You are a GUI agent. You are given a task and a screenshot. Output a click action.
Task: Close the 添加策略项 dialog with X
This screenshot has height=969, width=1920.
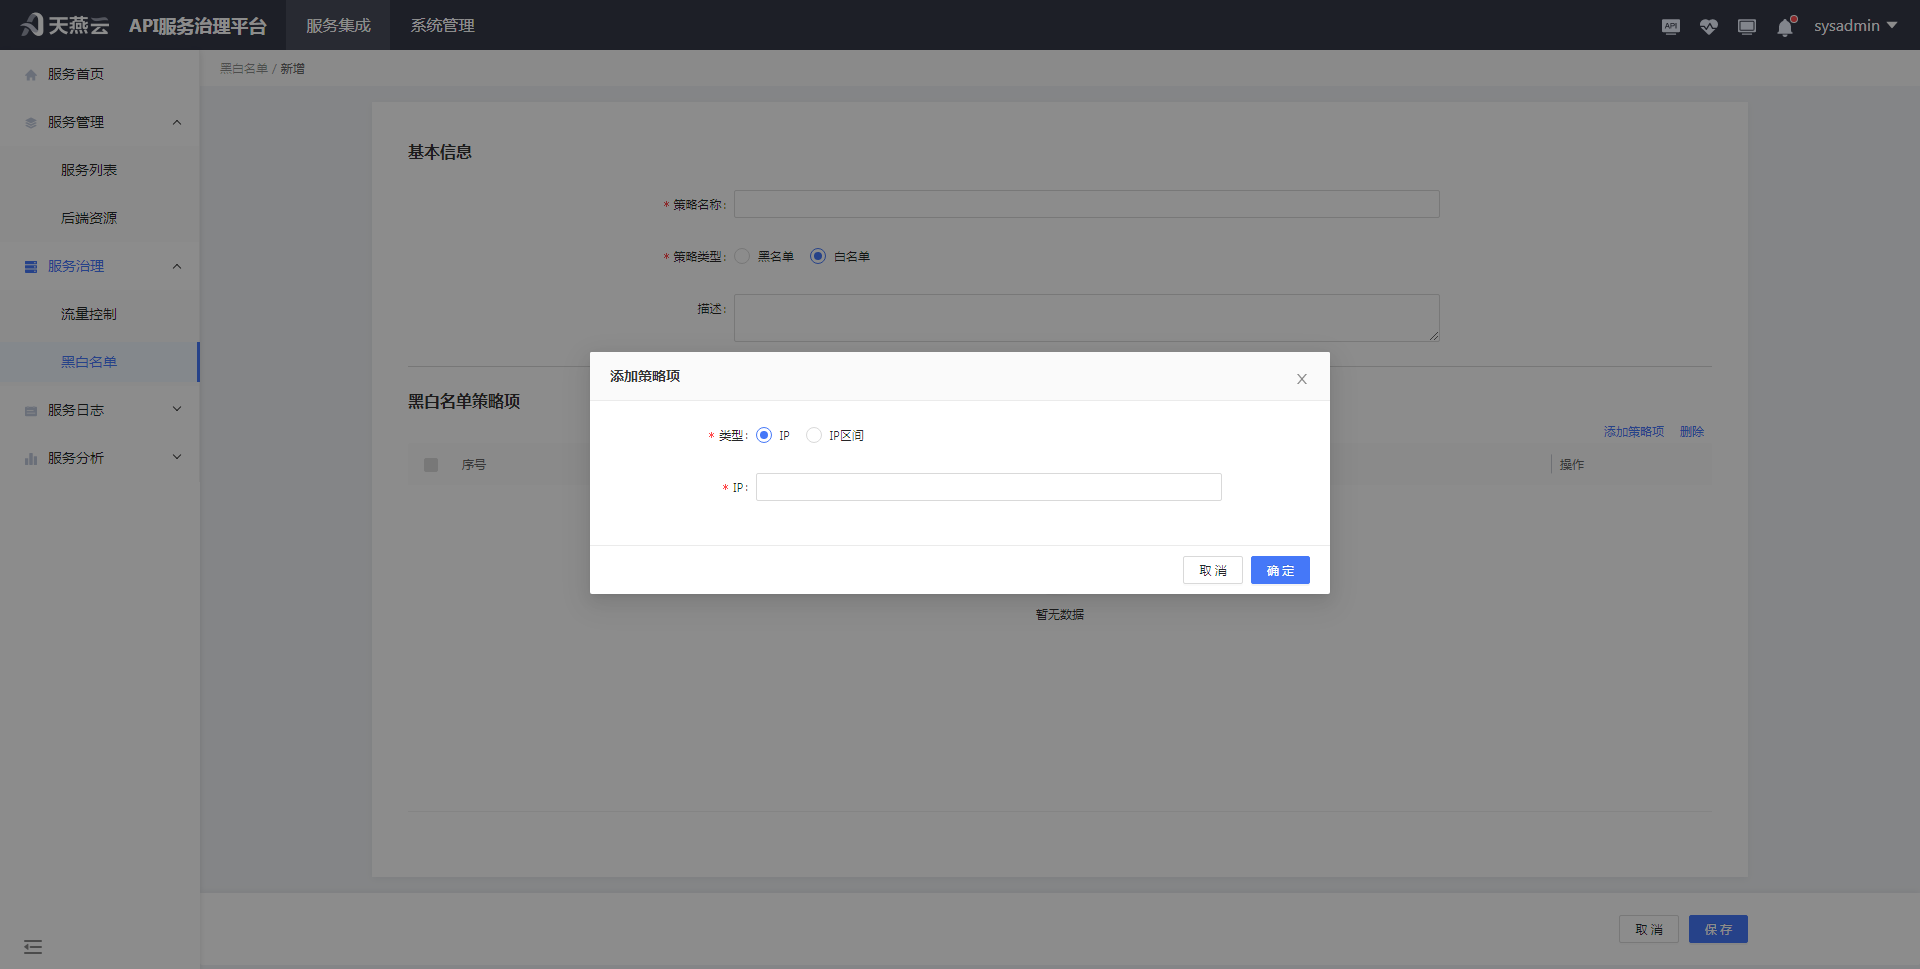tap(1301, 379)
